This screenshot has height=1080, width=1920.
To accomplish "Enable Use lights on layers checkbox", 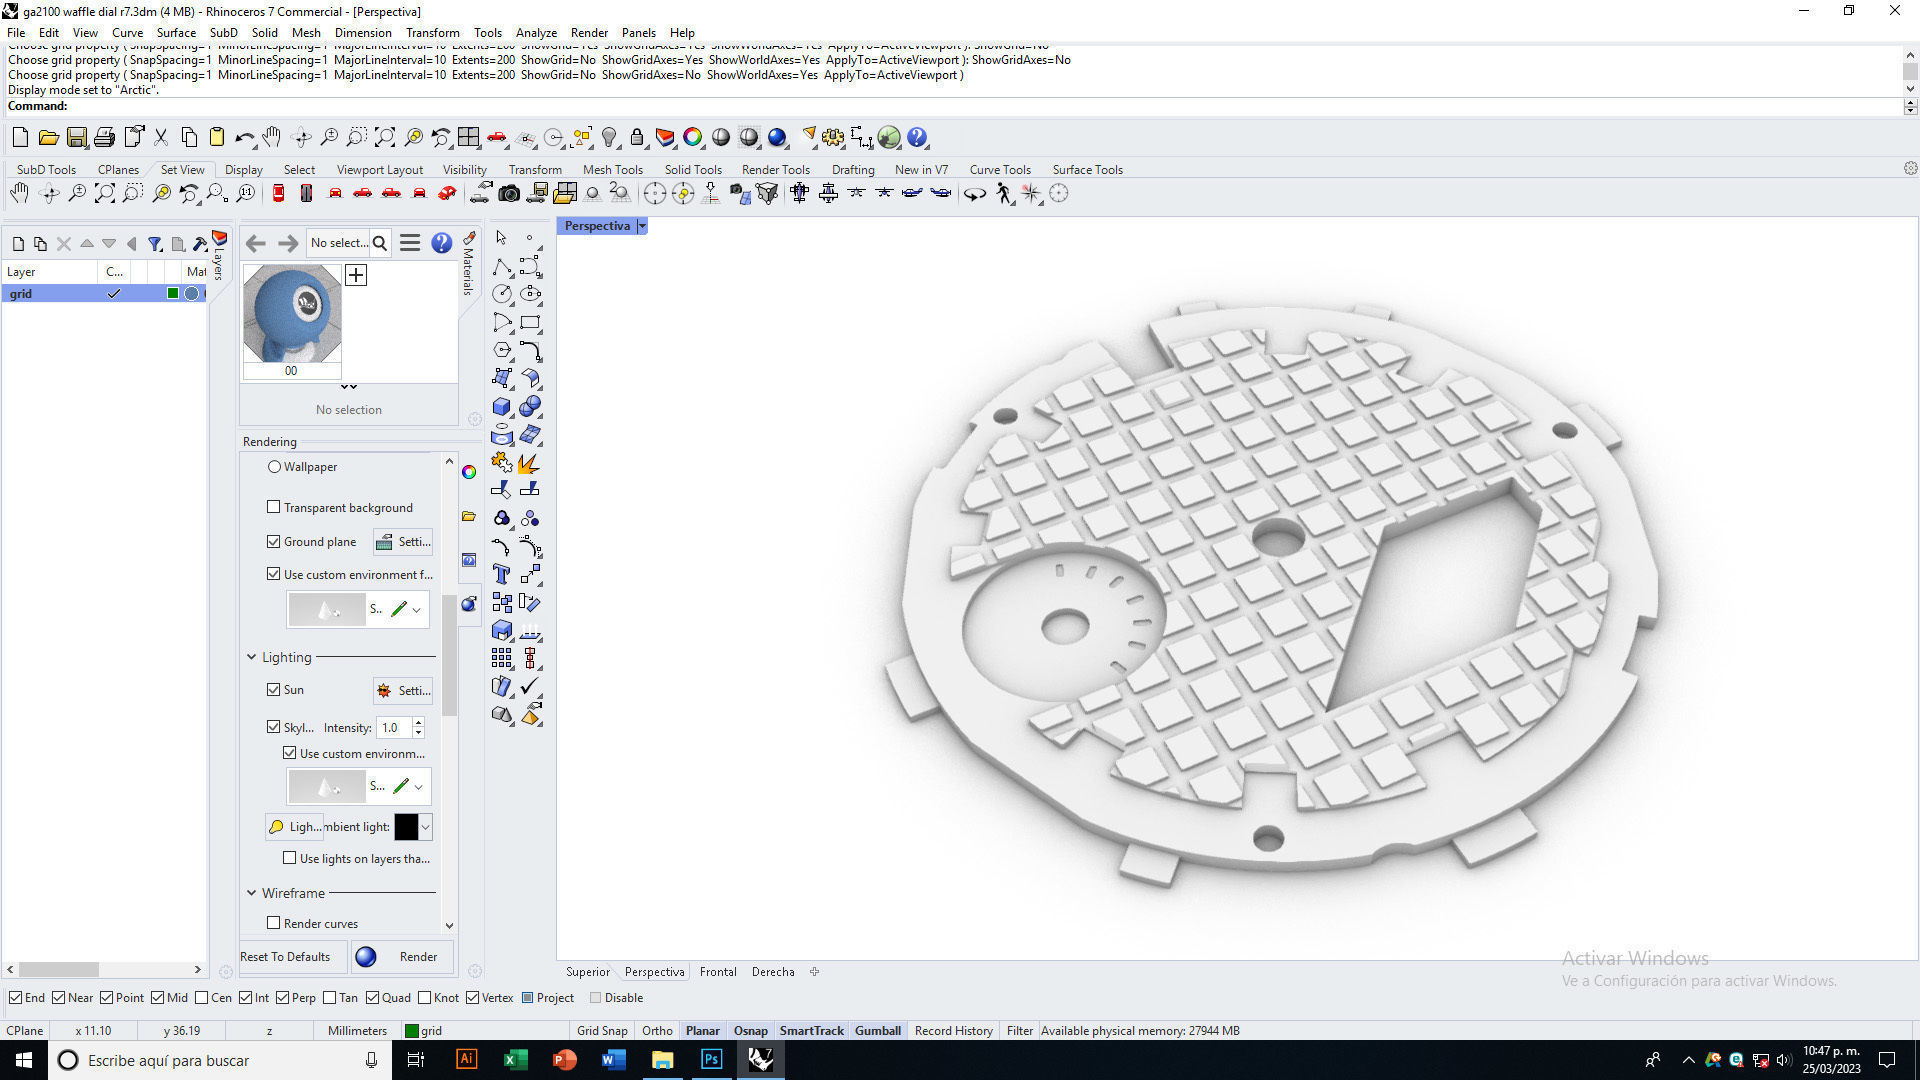I will [x=289, y=858].
